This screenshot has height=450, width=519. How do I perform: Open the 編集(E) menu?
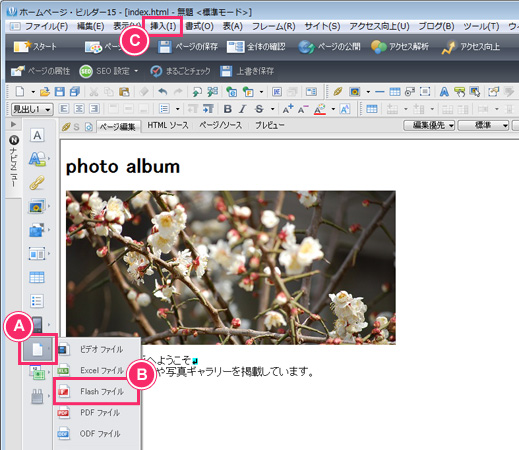coord(90,26)
